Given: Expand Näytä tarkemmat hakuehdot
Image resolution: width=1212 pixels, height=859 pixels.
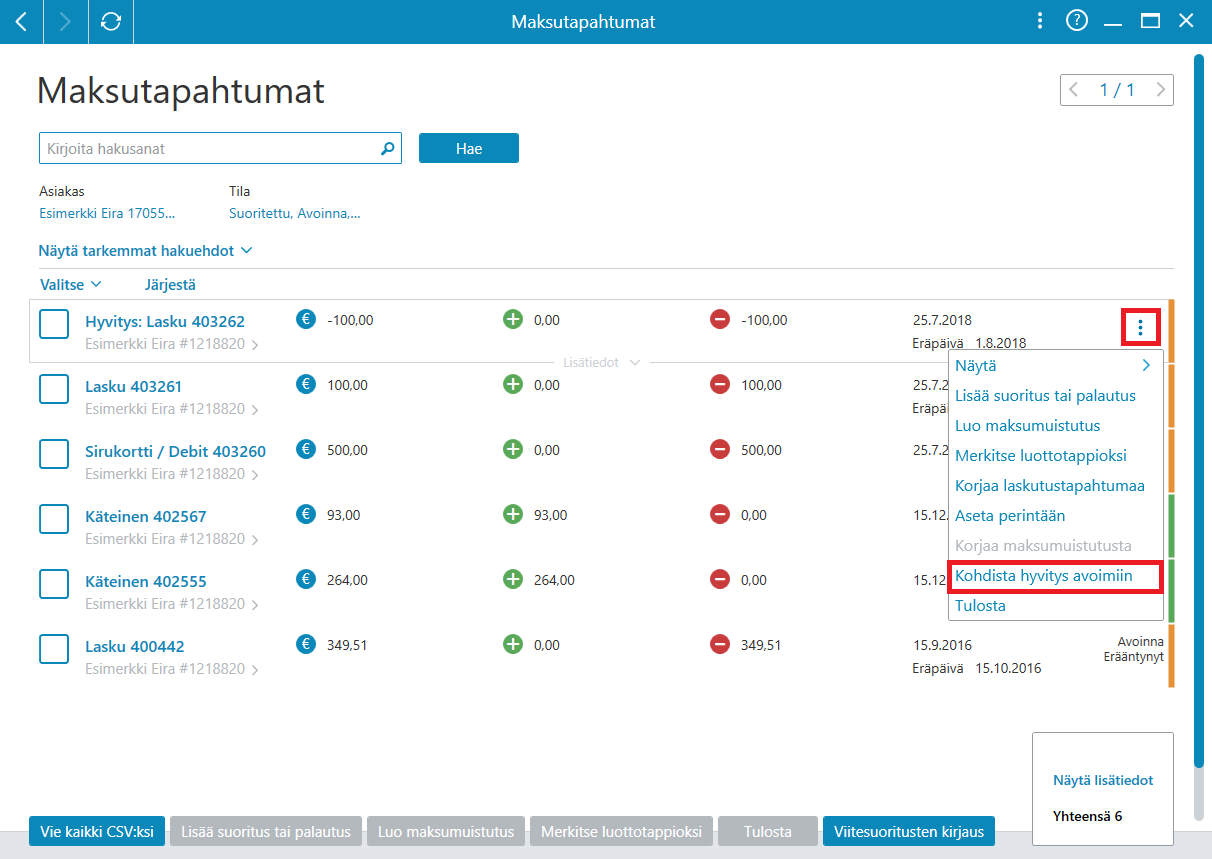Looking at the screenshot, I should [x=145, y=251].
